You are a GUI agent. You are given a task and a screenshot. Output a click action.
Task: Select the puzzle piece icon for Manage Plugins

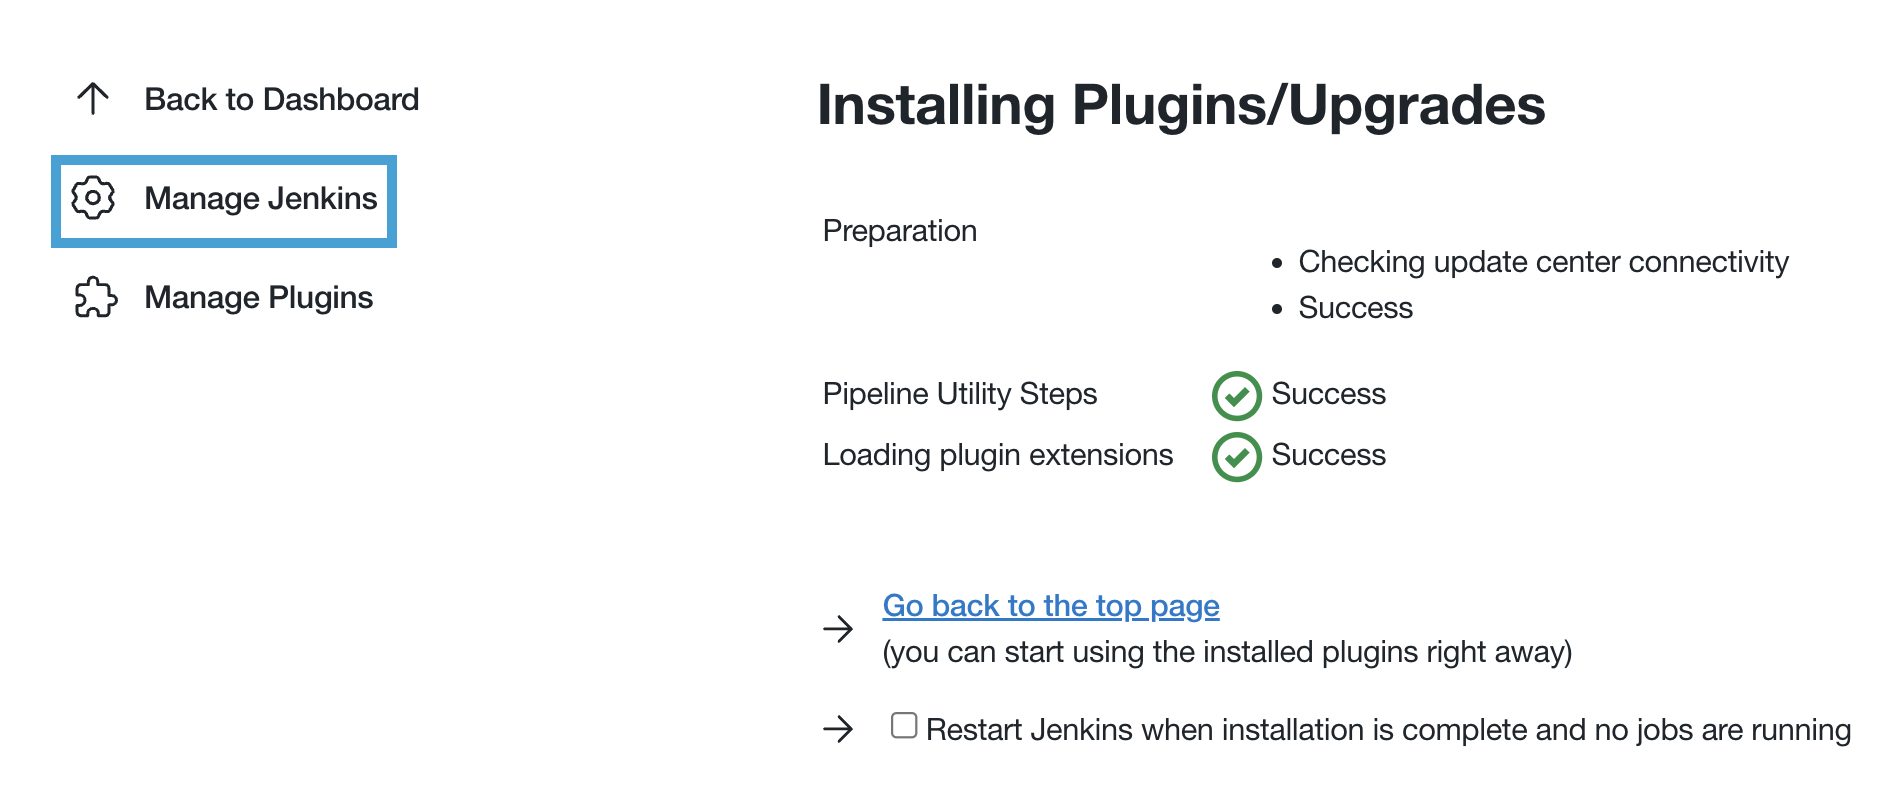click(x=93, y=297)
